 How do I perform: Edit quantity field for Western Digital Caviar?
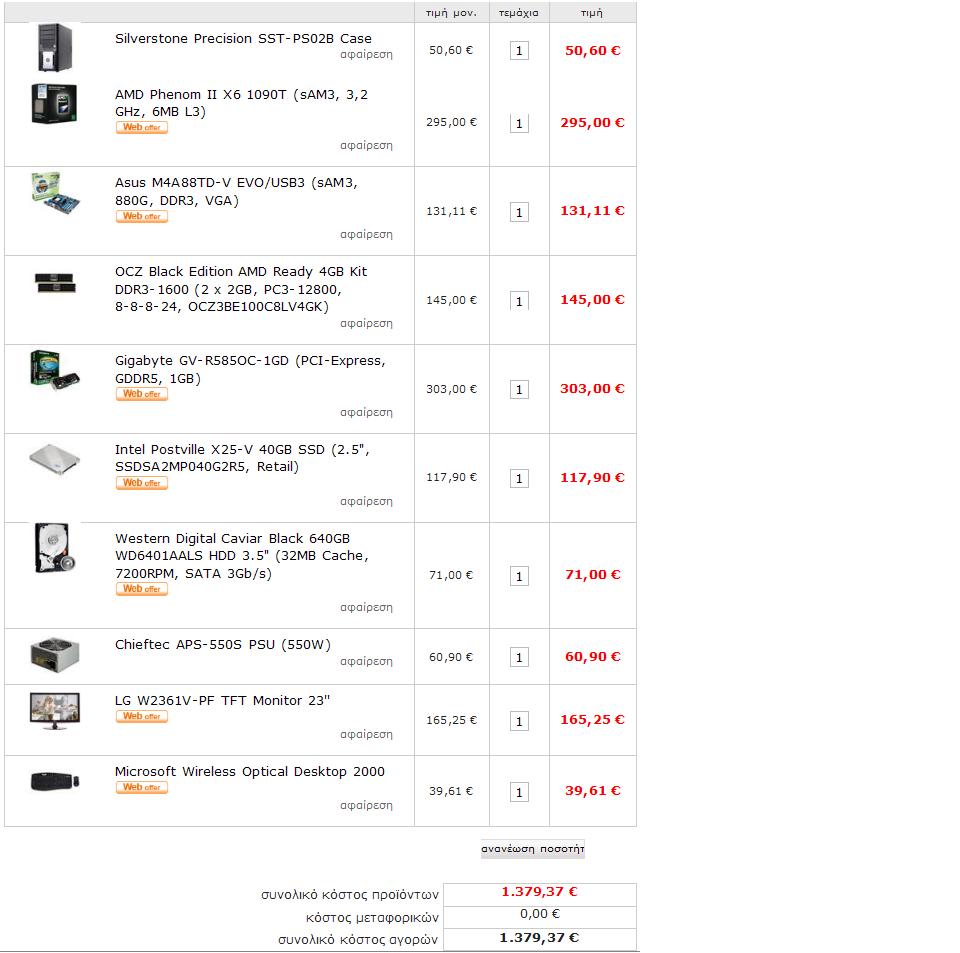[x=519, y=576]
